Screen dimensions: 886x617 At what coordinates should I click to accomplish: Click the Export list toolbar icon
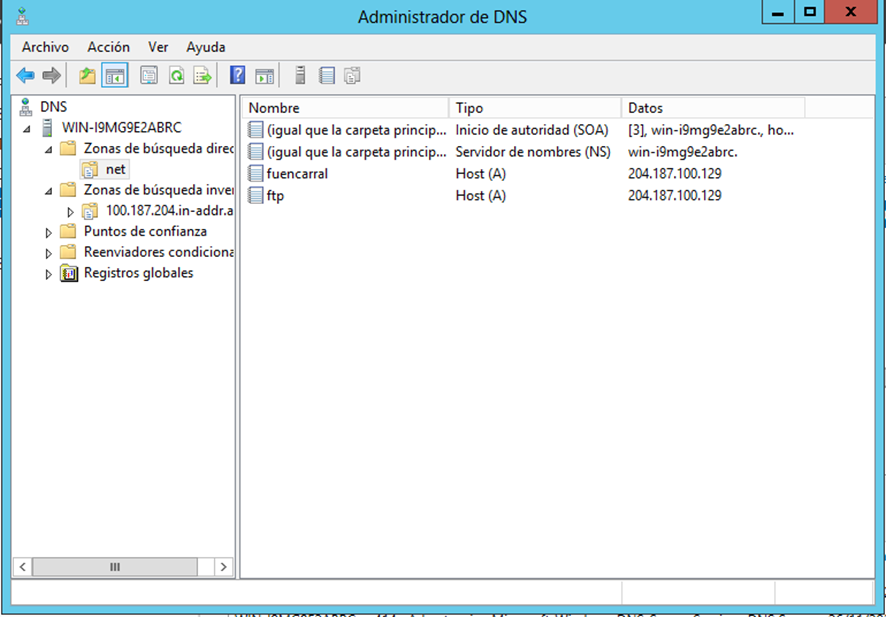point(202,75)
